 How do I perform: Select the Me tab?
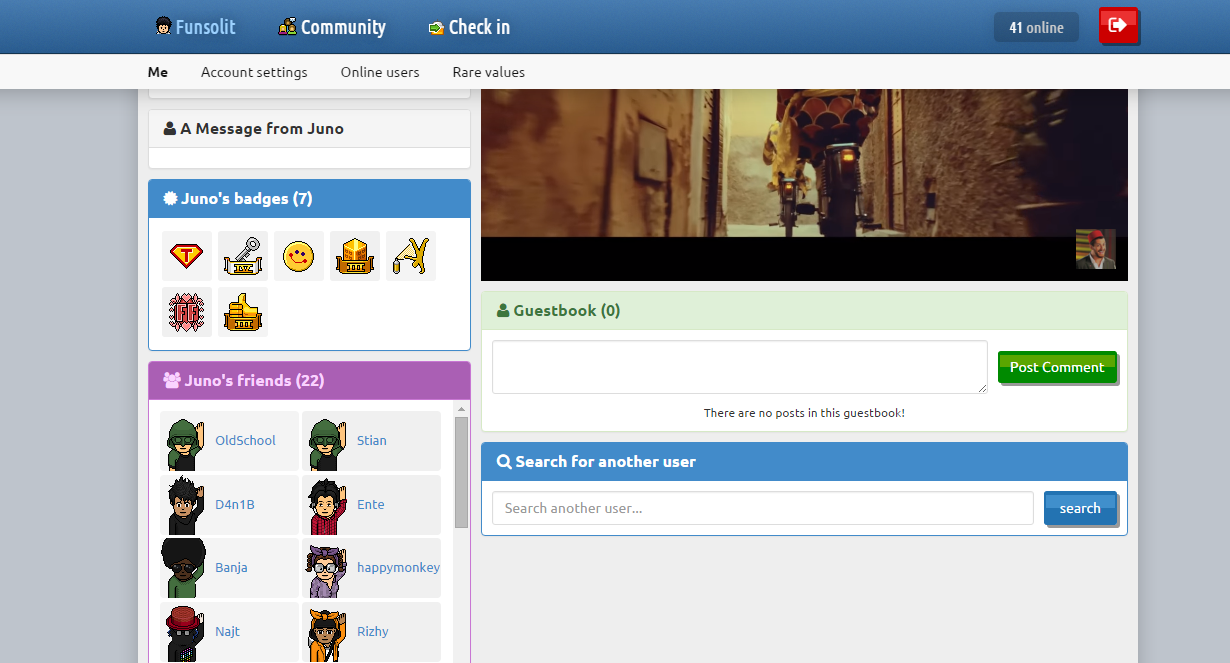157,72
